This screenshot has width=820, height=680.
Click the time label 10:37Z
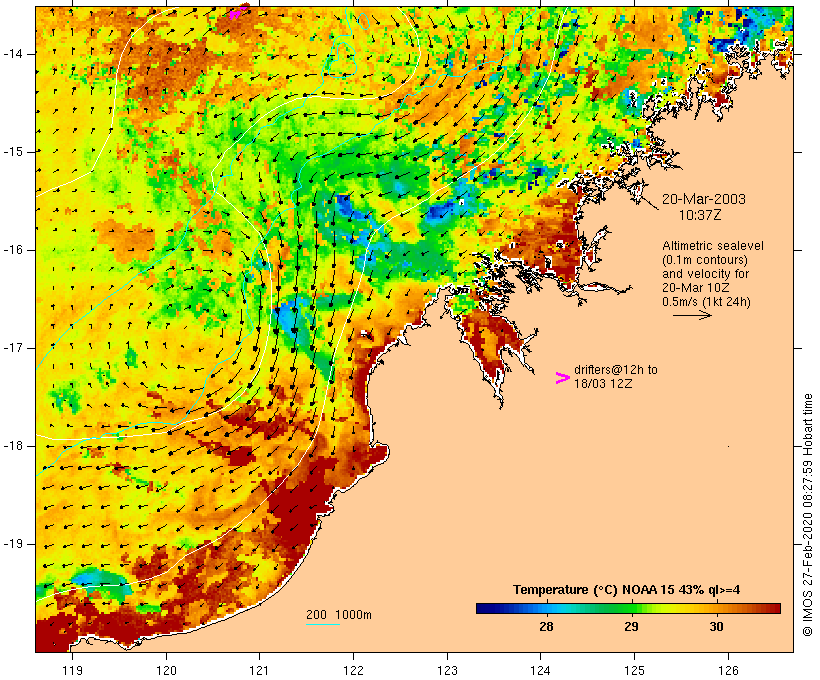700,215
